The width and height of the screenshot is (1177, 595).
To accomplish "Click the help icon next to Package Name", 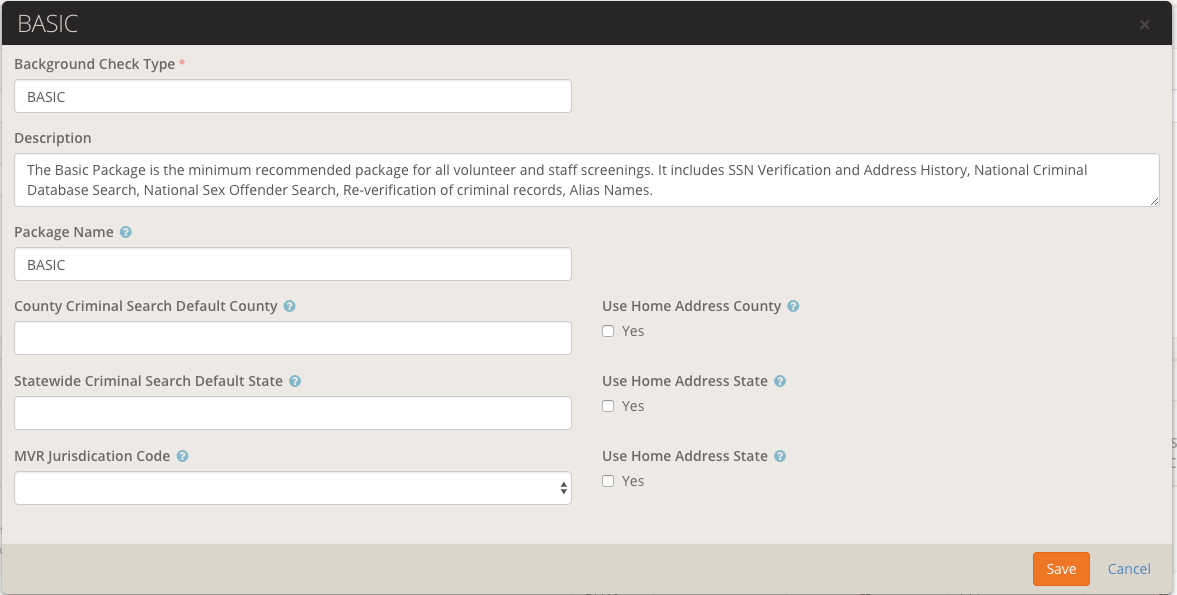I will (x=126, y=232).
